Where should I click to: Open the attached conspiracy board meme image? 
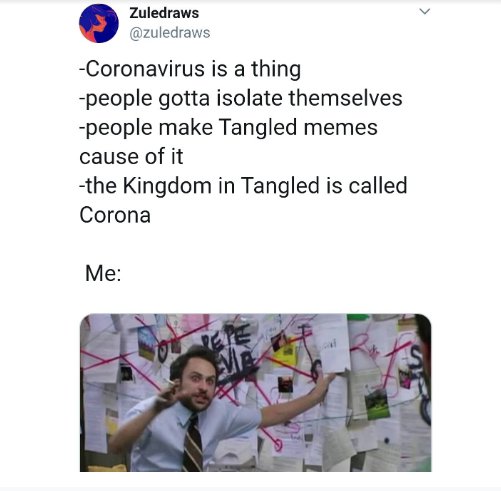click(256, 393)
